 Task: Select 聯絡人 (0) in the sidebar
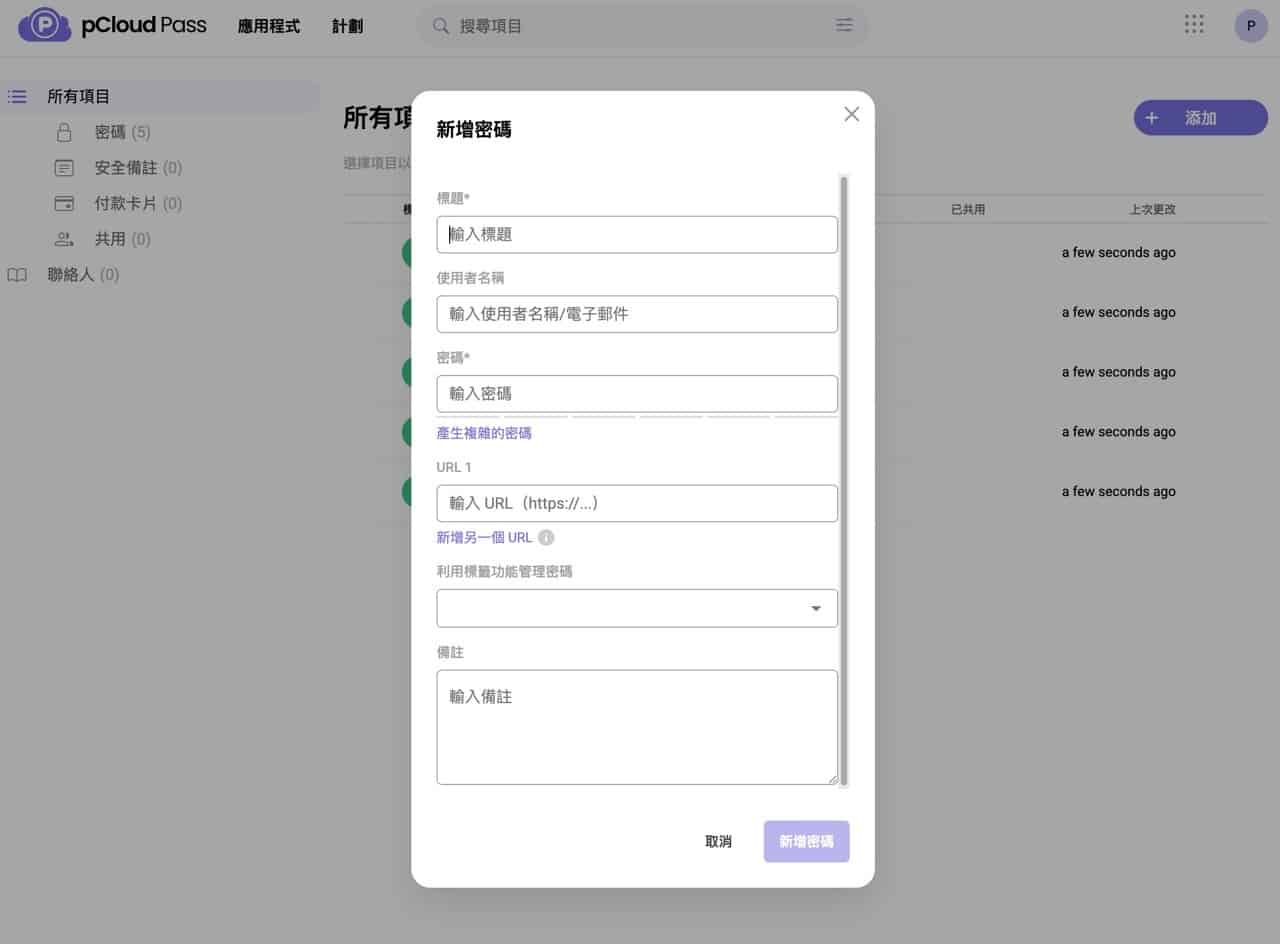(83, 275)
